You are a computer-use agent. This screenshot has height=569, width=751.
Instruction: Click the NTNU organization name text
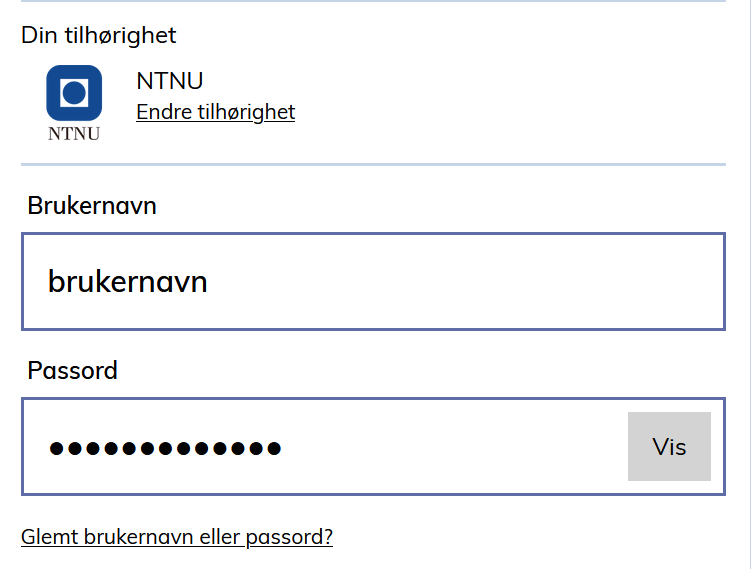[170, 81]
